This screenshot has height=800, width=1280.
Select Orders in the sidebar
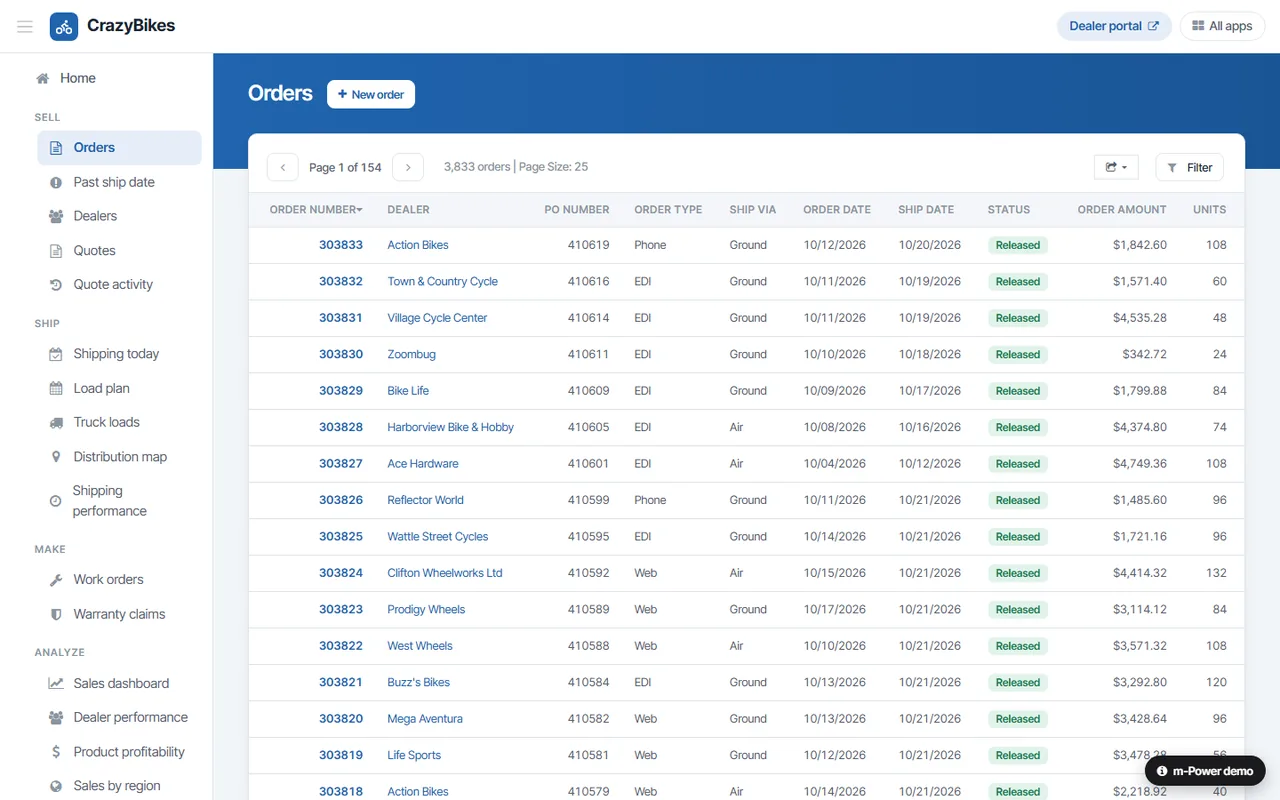119,148
